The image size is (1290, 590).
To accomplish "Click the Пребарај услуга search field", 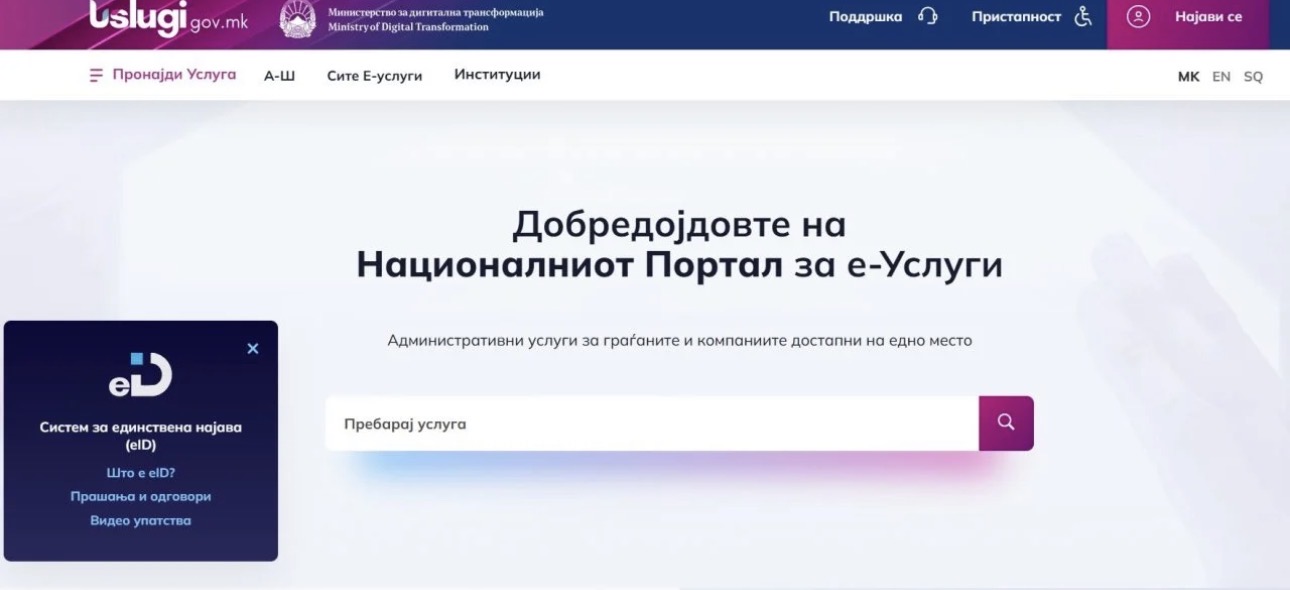I will 650,424.
